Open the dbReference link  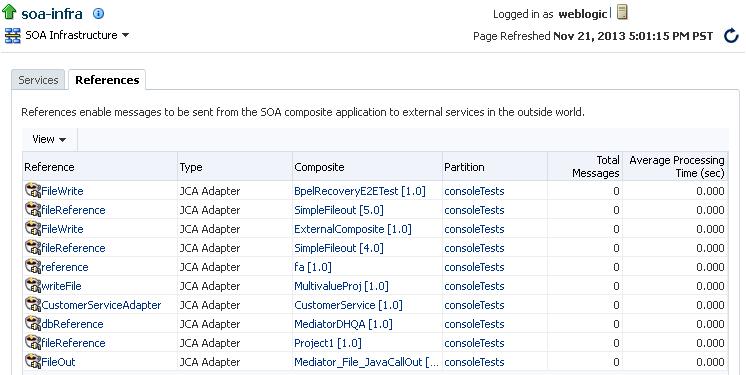[72, 324]
